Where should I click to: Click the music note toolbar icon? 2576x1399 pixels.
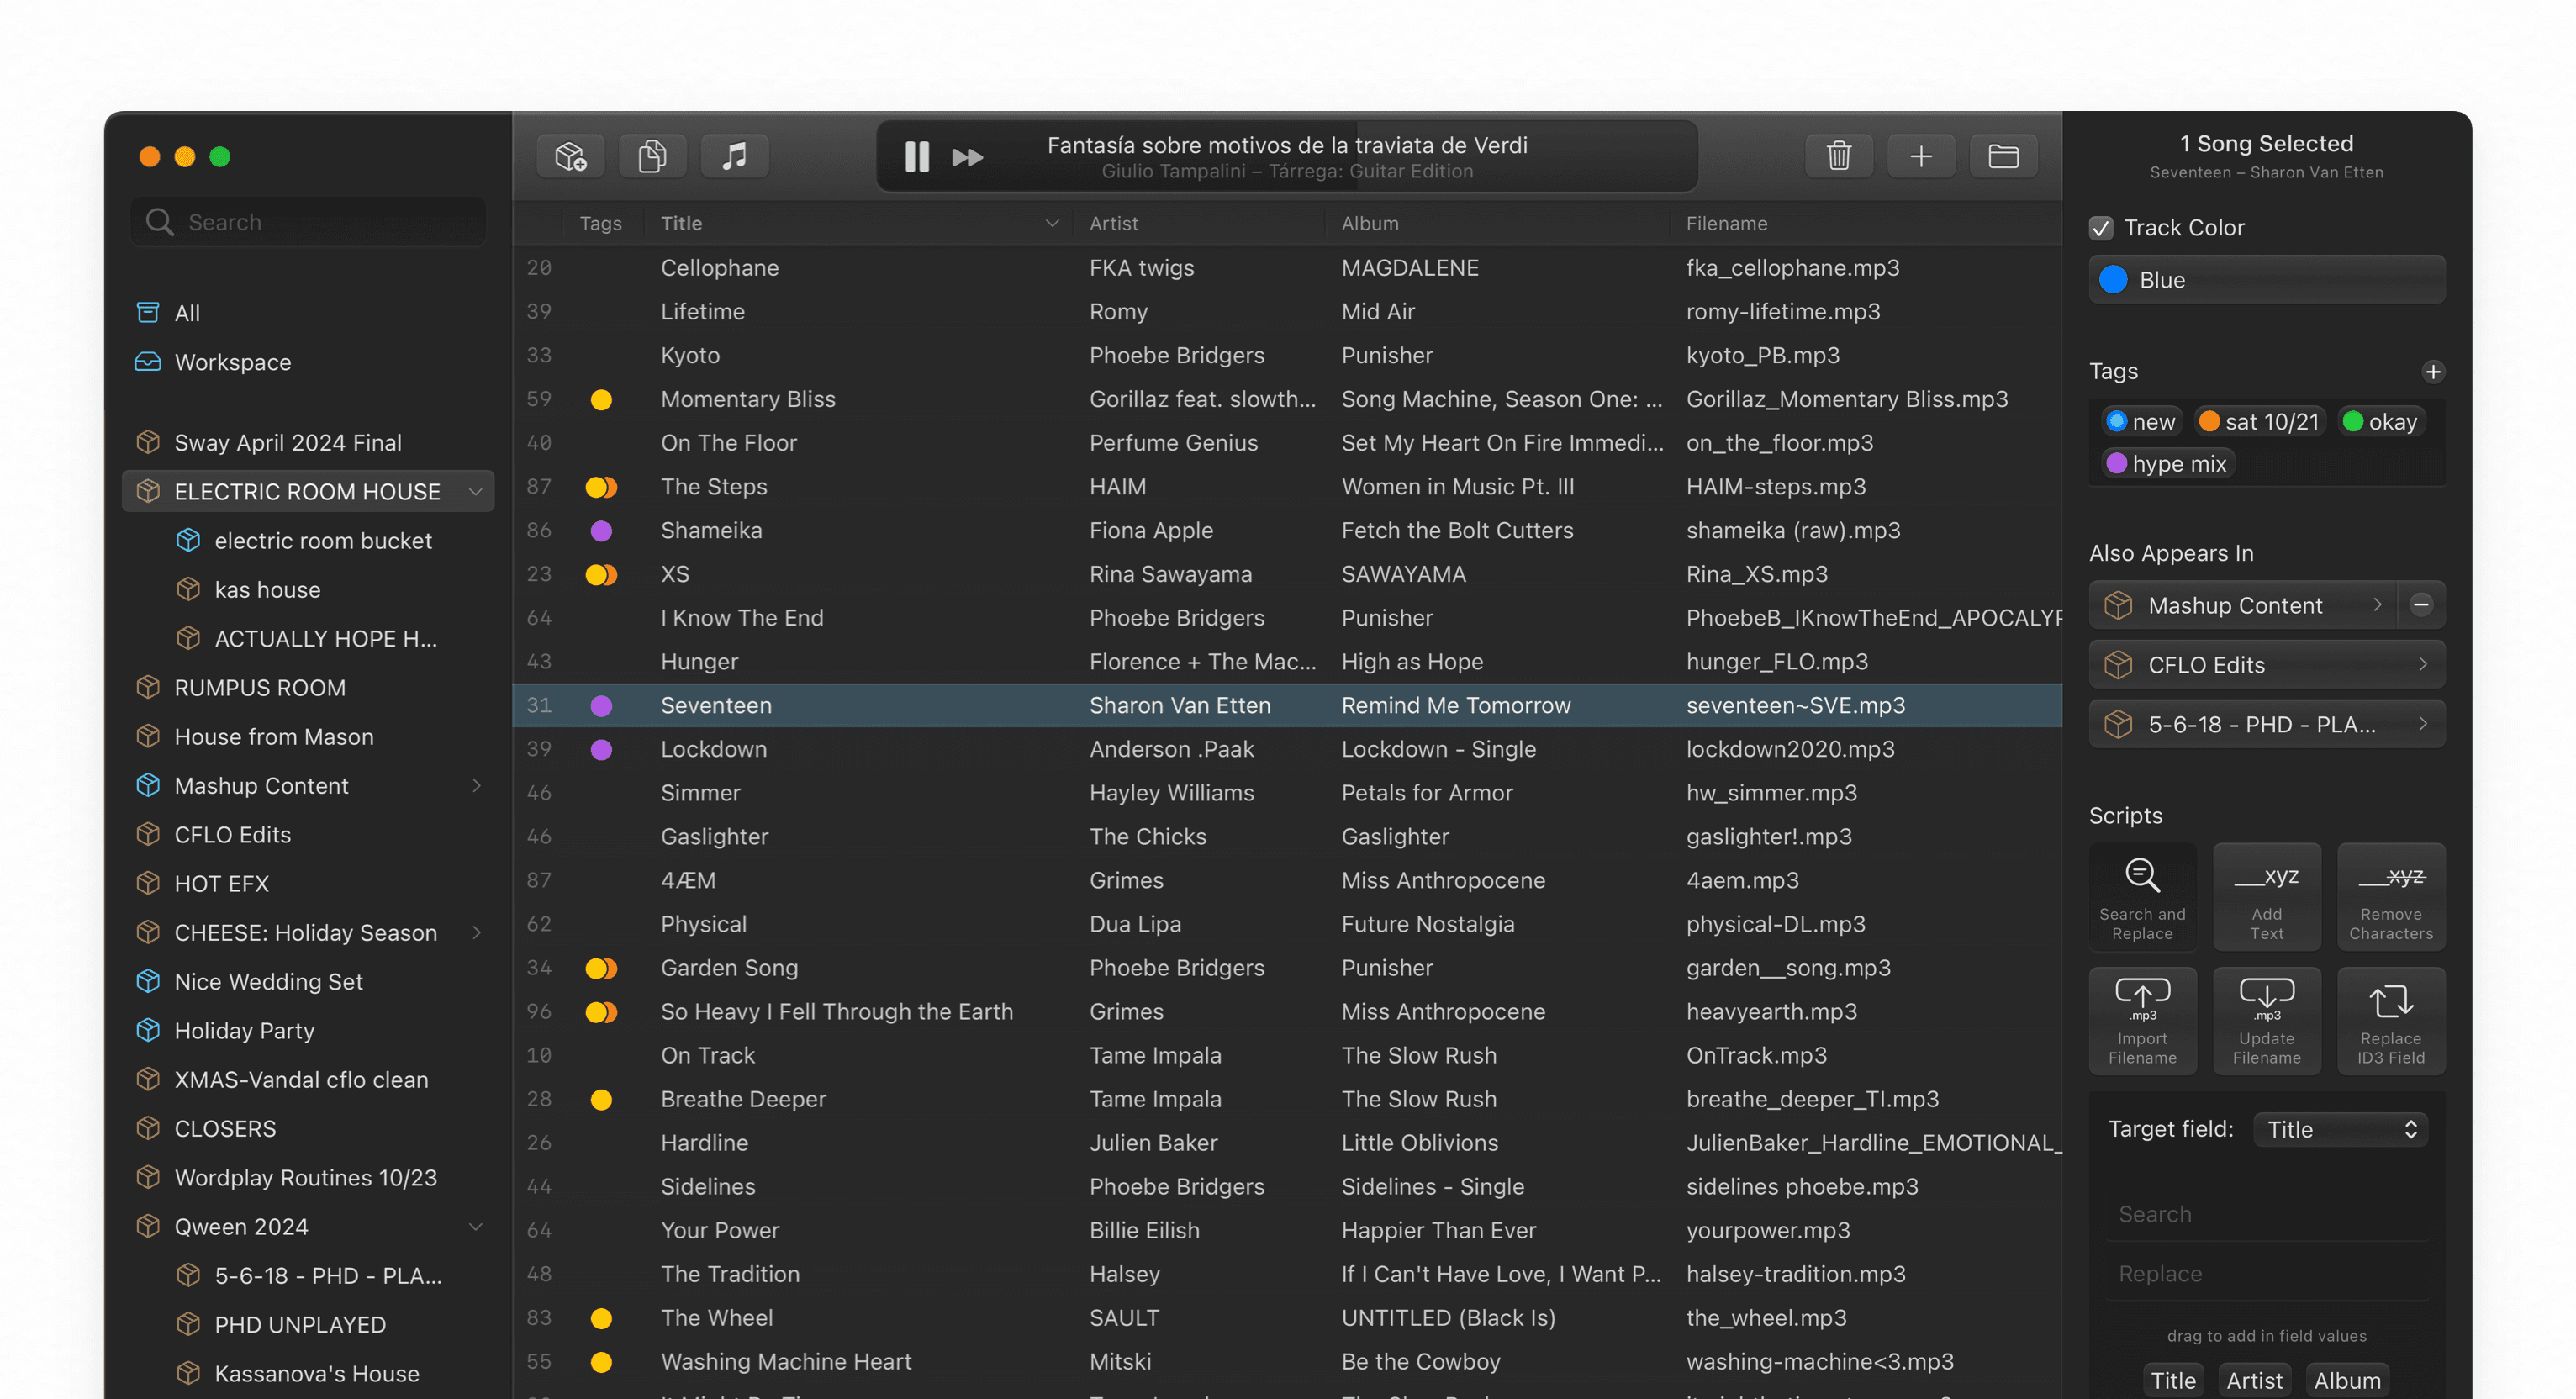coord(734,156)
